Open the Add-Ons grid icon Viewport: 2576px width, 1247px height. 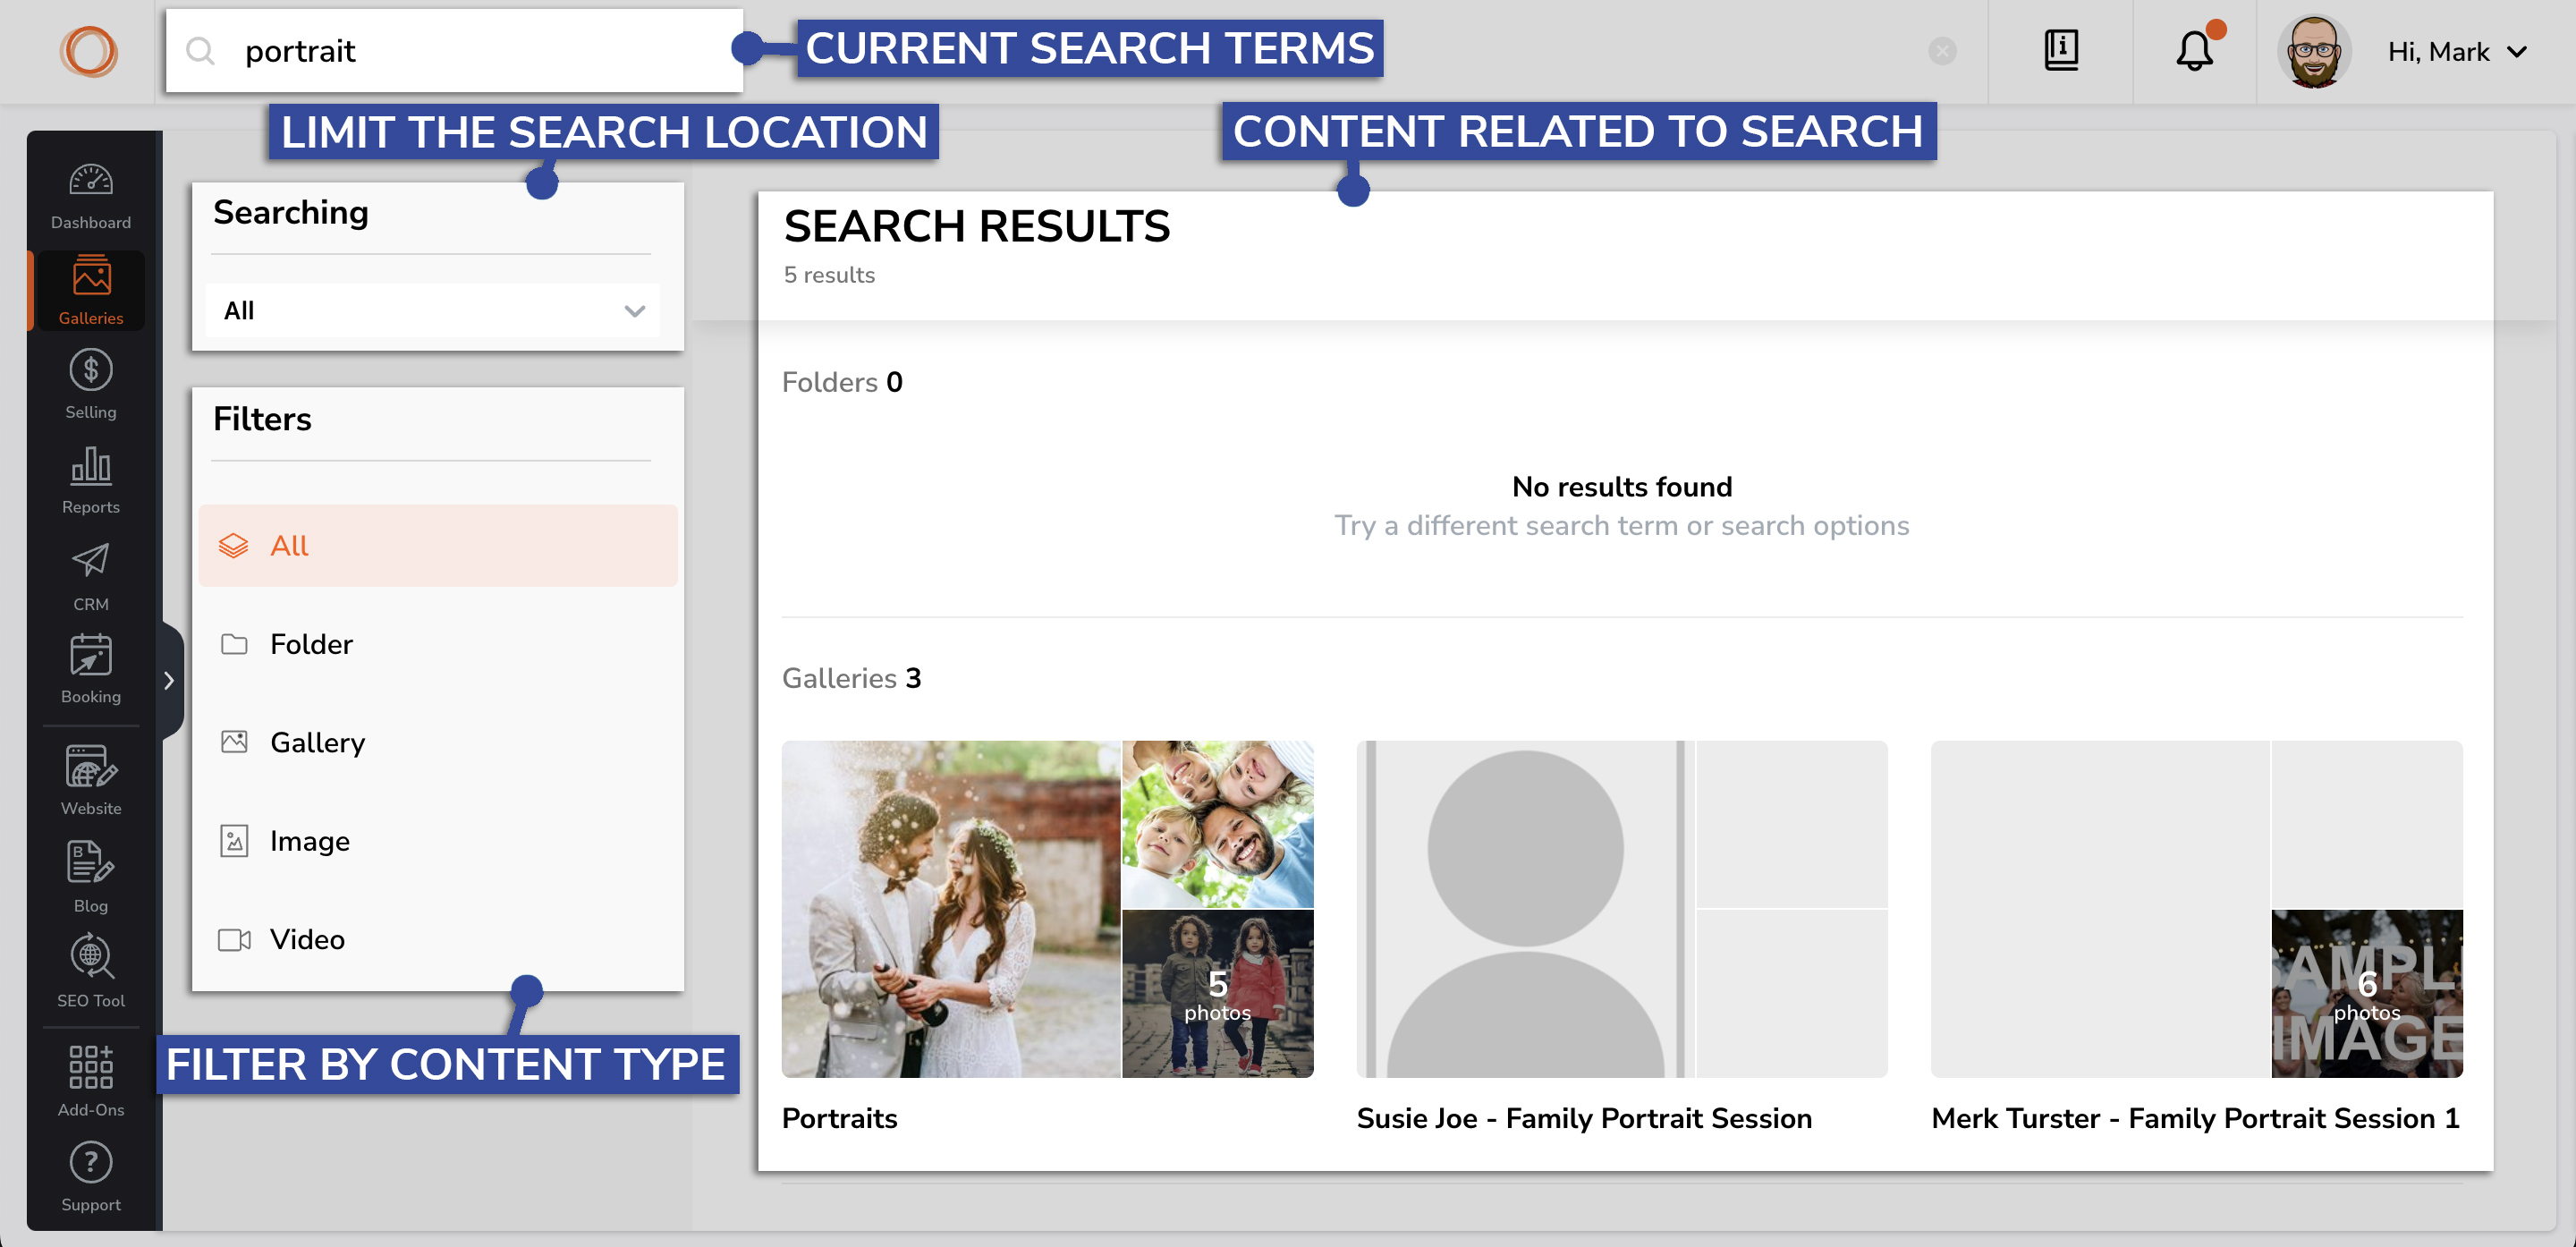point(91,1080)
